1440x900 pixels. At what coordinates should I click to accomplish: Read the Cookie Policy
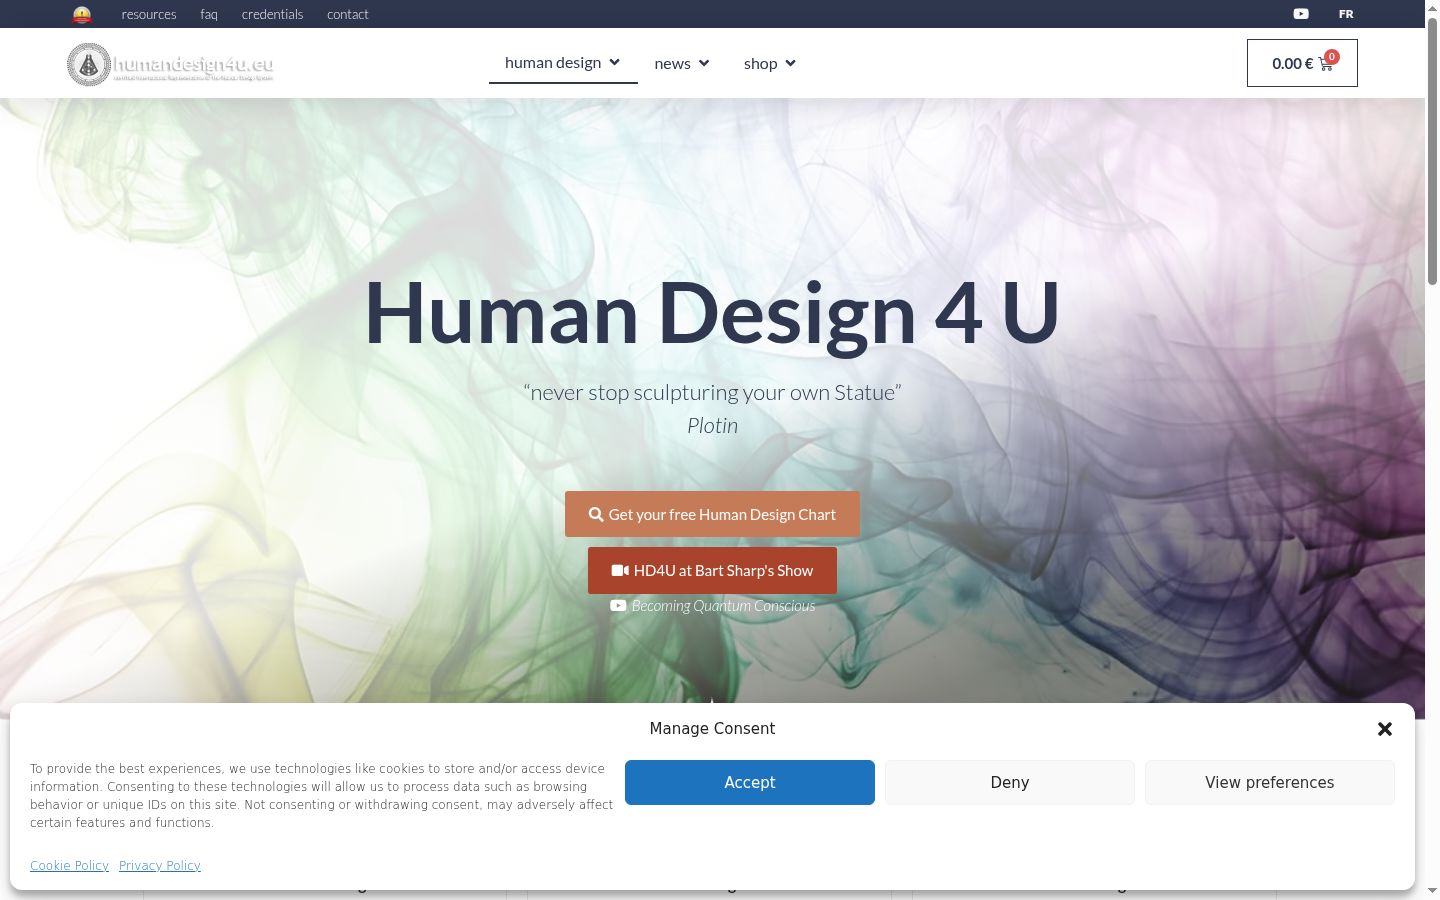(69, 866)
